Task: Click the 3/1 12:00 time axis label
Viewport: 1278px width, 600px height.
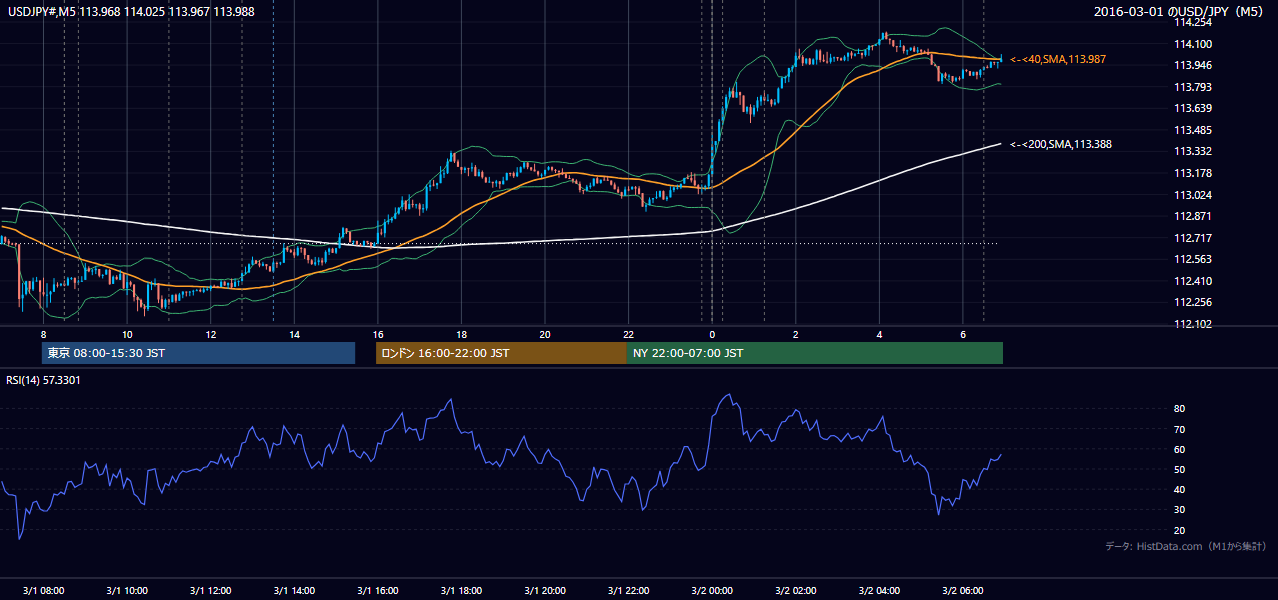Action: [211, 590]
